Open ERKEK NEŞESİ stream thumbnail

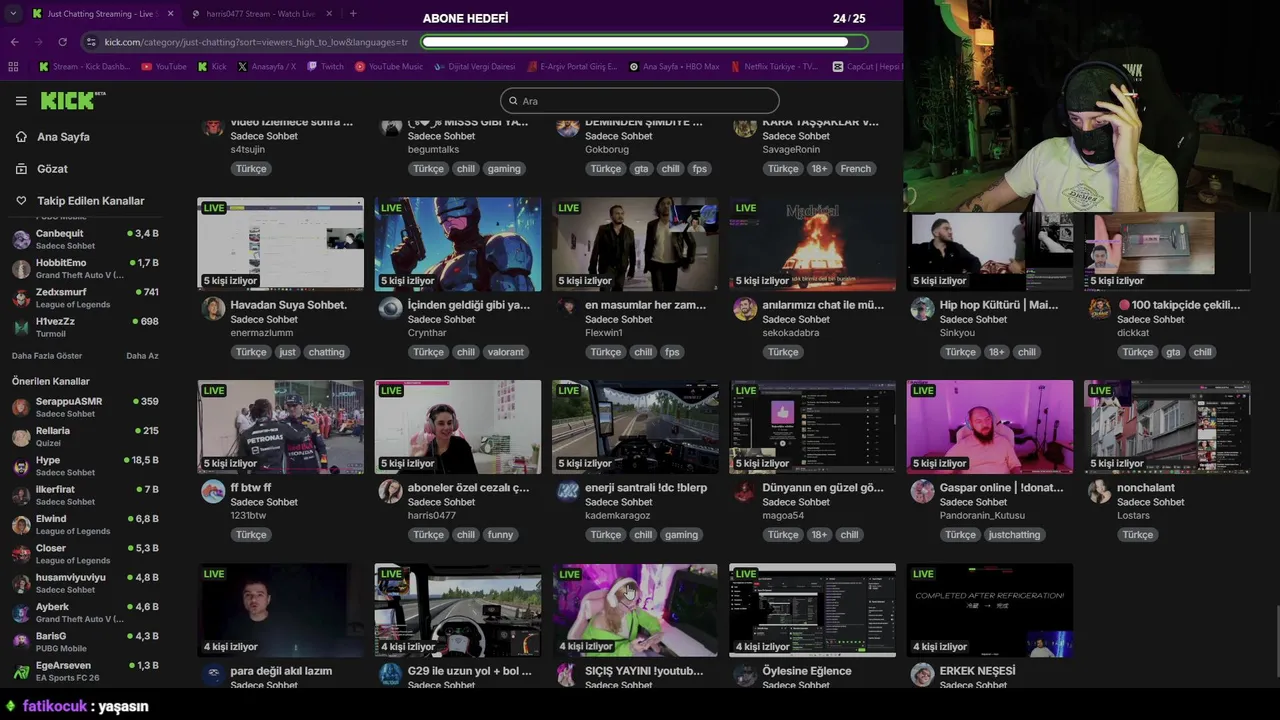point(990,610)
